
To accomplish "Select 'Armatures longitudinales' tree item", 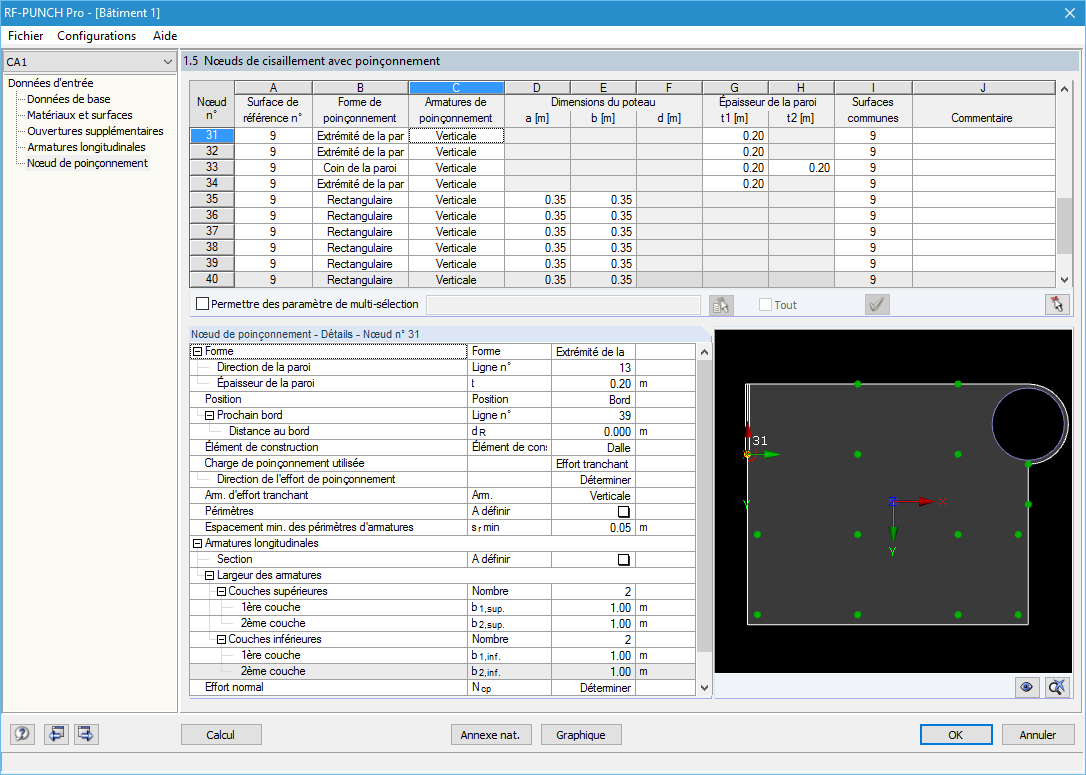I will tap(87, 147).
